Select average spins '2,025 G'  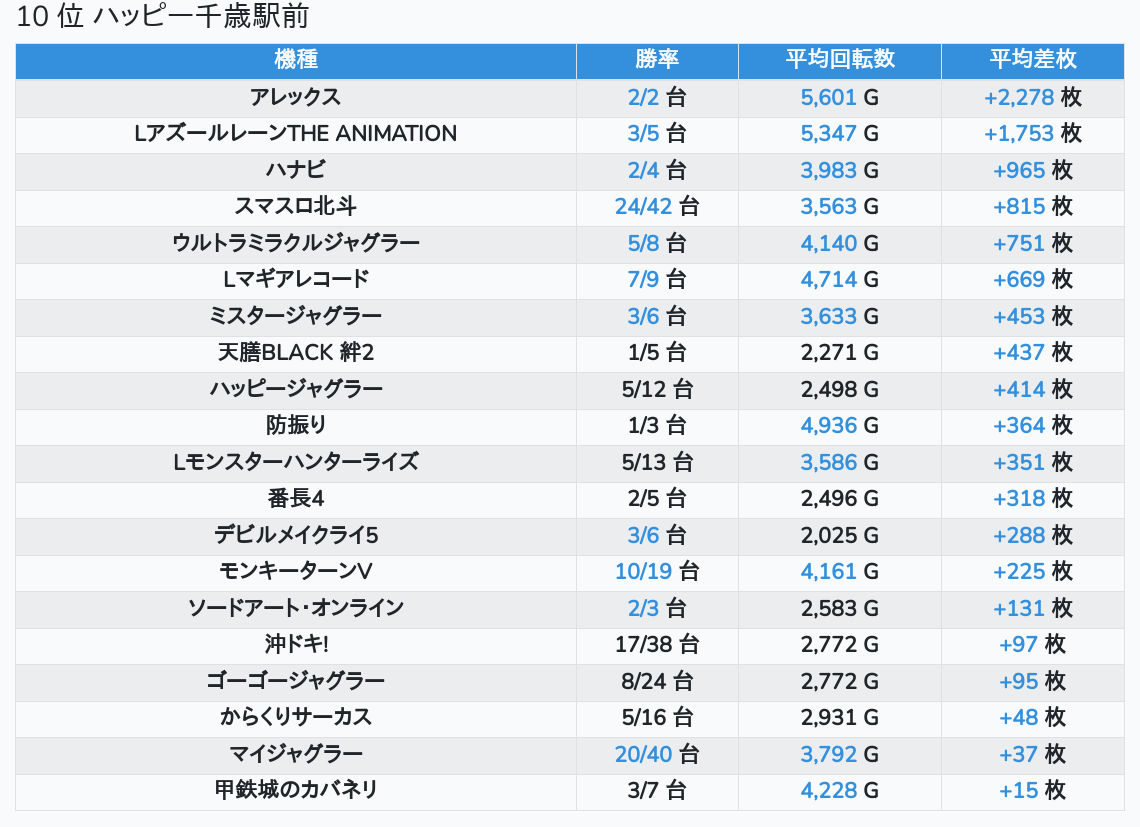tap(840, 535)
